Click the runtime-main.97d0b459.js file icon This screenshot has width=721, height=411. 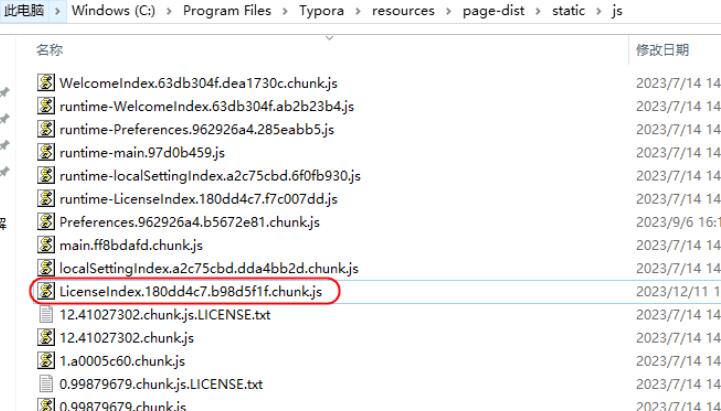coord(46,152)
